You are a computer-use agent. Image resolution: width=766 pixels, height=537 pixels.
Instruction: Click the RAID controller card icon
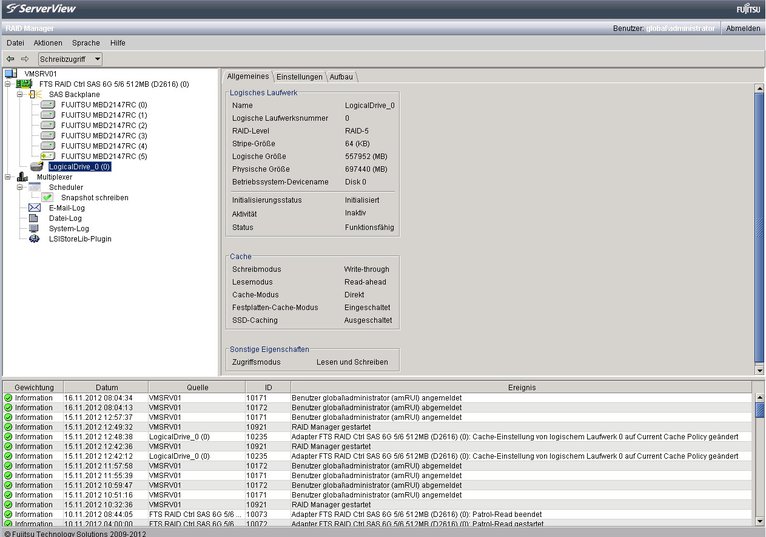[x=24, y=84]
